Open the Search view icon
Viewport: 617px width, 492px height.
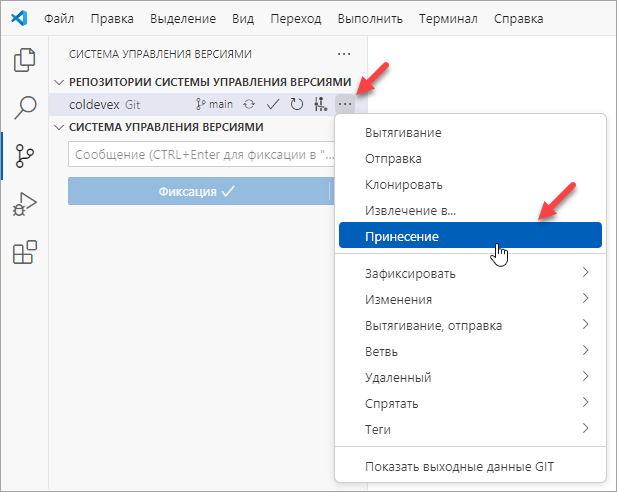click(24, 108)
